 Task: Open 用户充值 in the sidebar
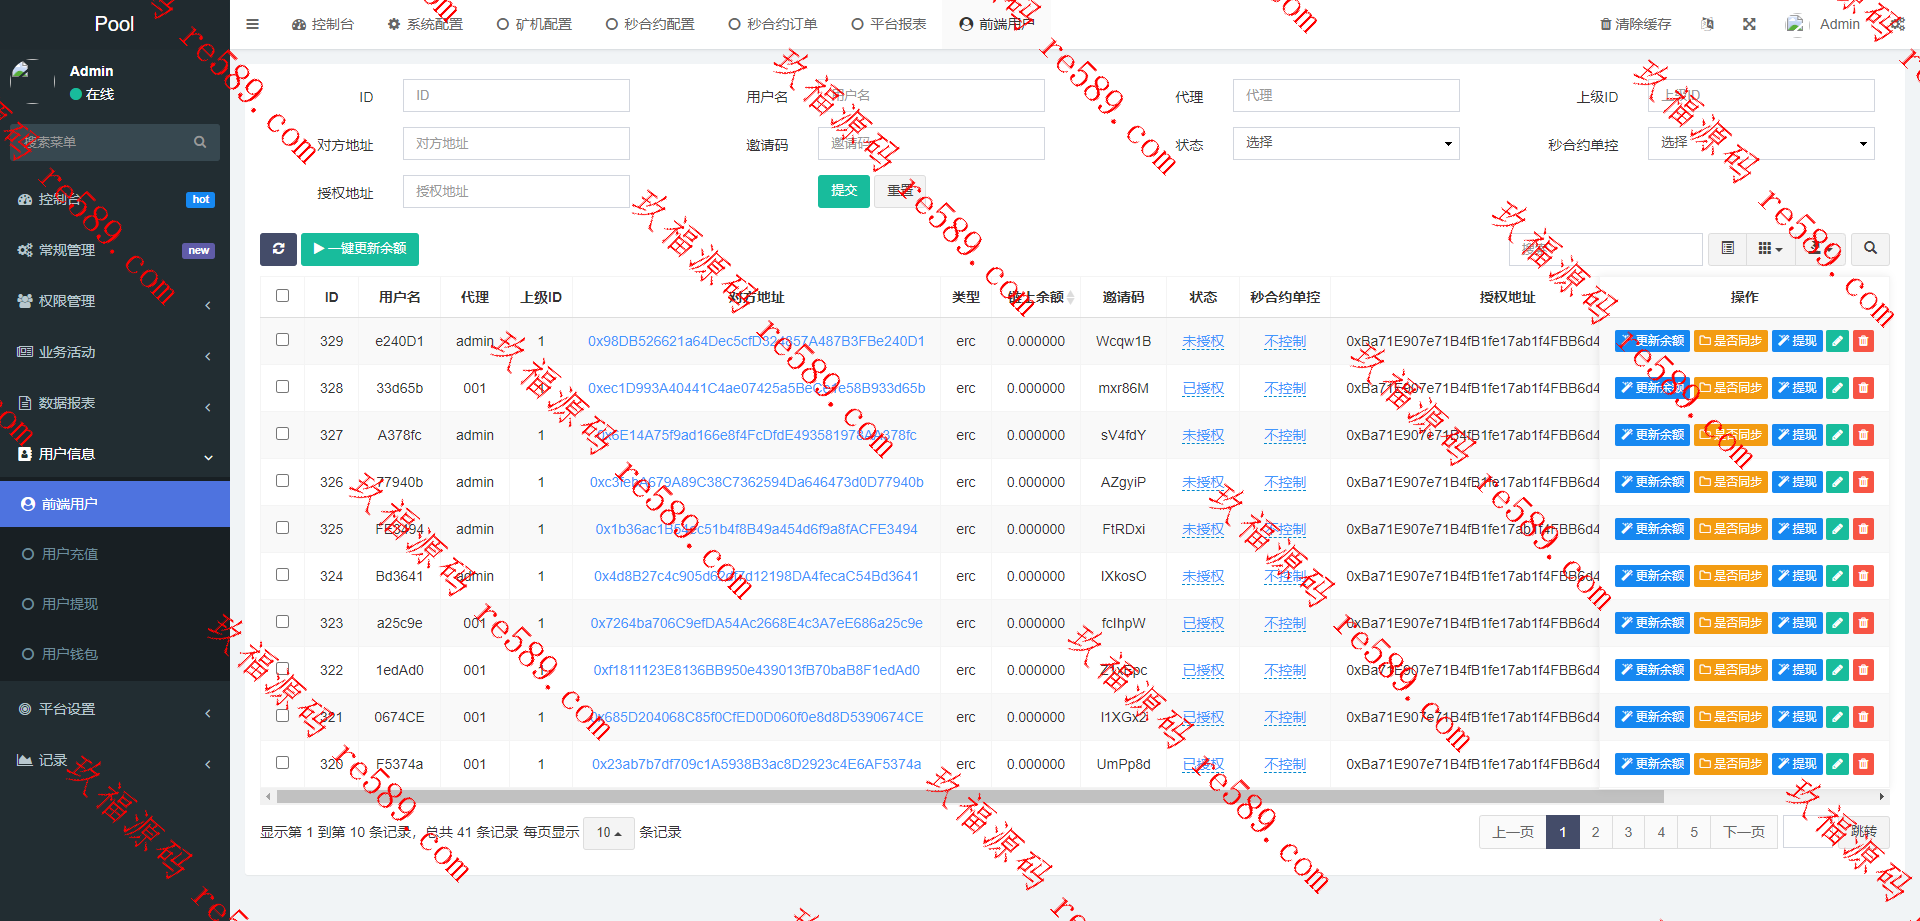click(115, 554)
